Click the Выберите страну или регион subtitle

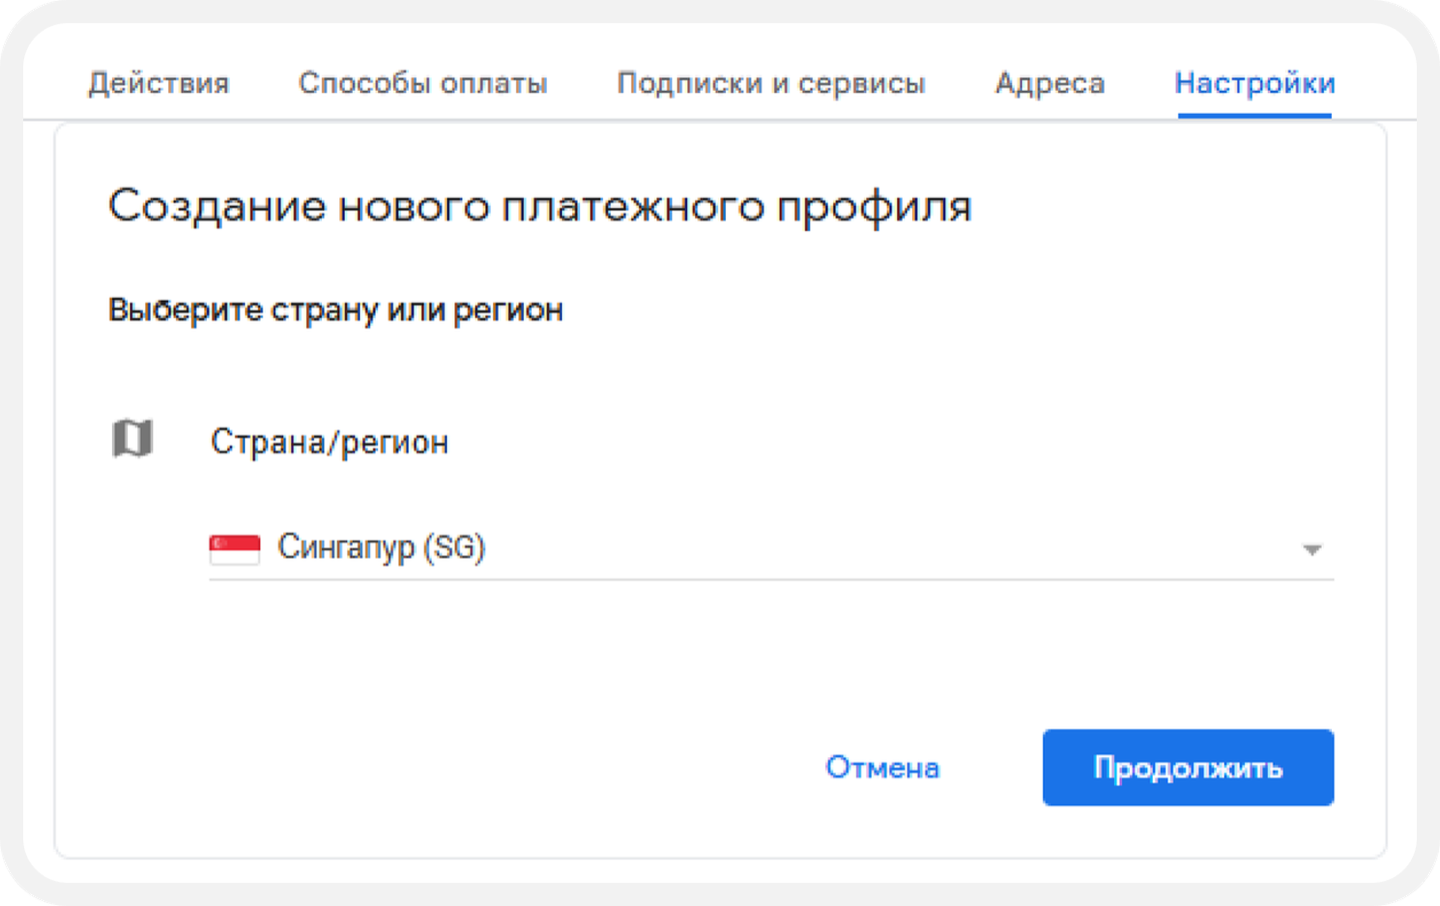tap(336, 310)
